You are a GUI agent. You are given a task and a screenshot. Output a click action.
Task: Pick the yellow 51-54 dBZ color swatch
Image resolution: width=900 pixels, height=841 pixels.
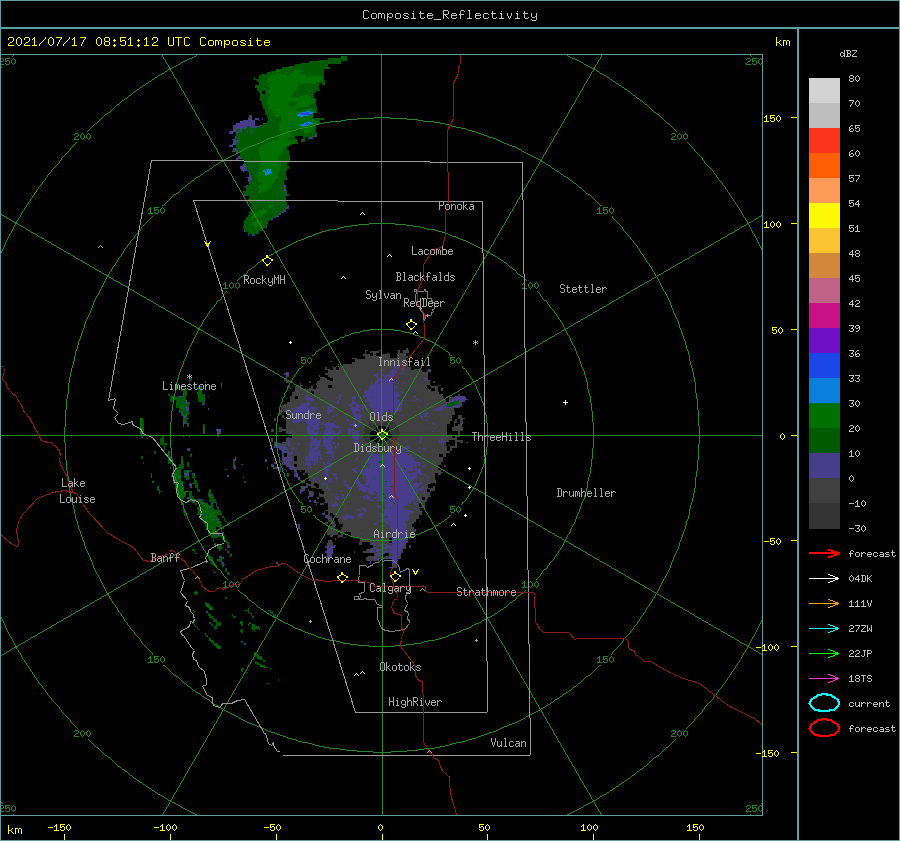(824, 216)
